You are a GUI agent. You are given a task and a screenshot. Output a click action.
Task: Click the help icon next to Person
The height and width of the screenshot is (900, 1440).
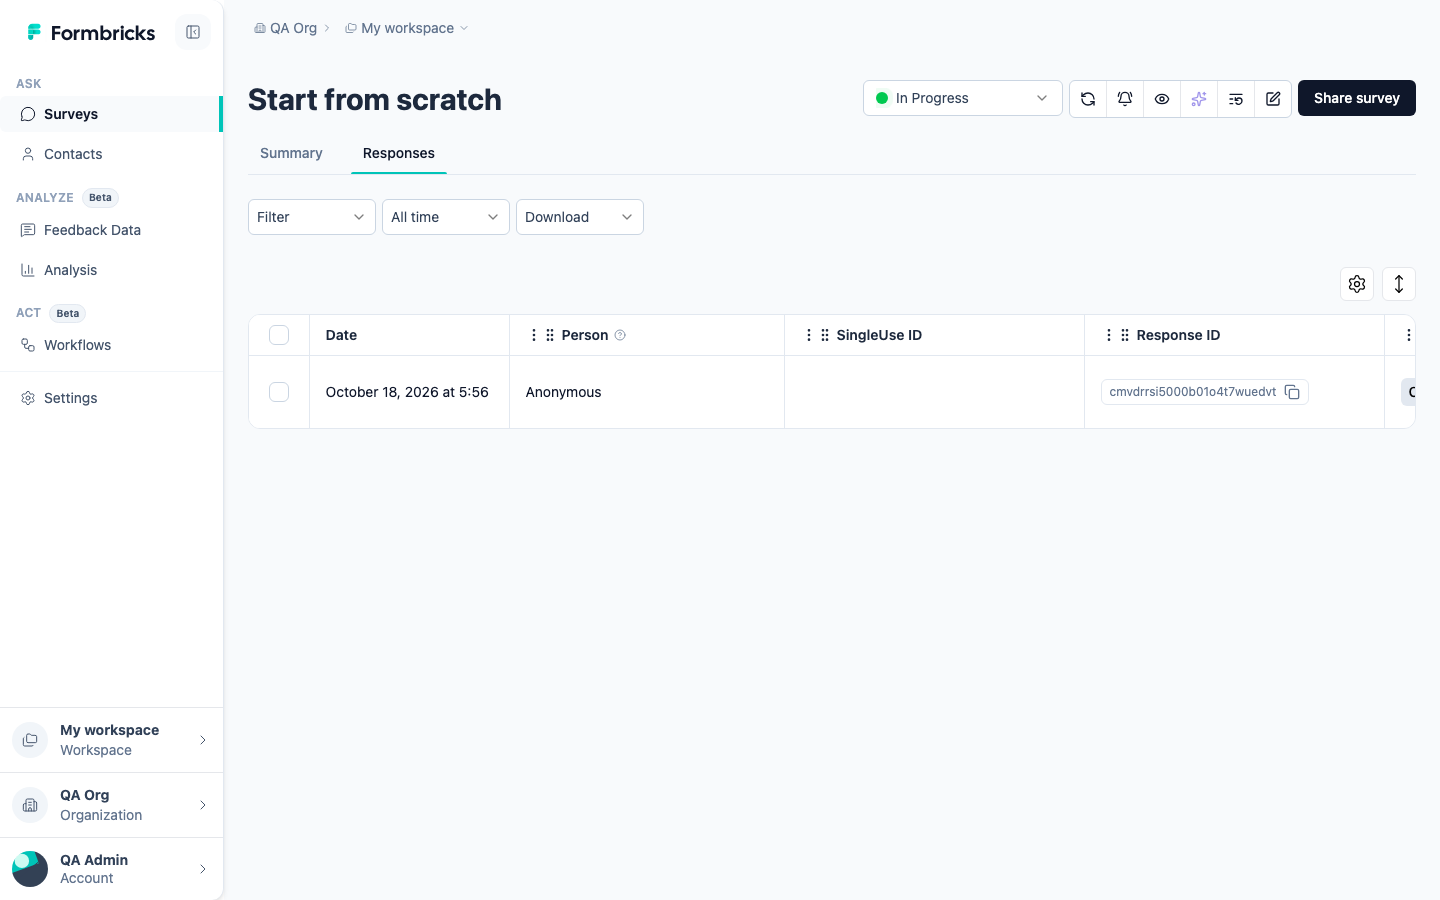620,335
